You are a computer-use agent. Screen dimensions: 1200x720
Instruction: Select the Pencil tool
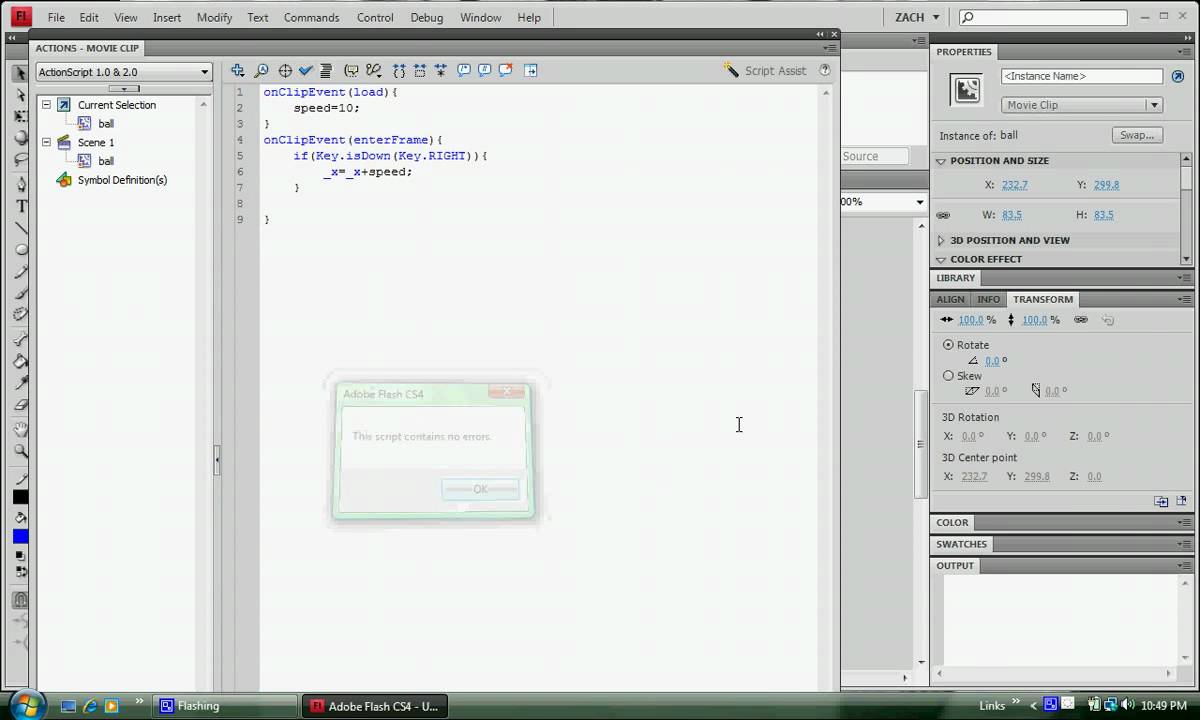pyautogui.click(x=20, y=273)
